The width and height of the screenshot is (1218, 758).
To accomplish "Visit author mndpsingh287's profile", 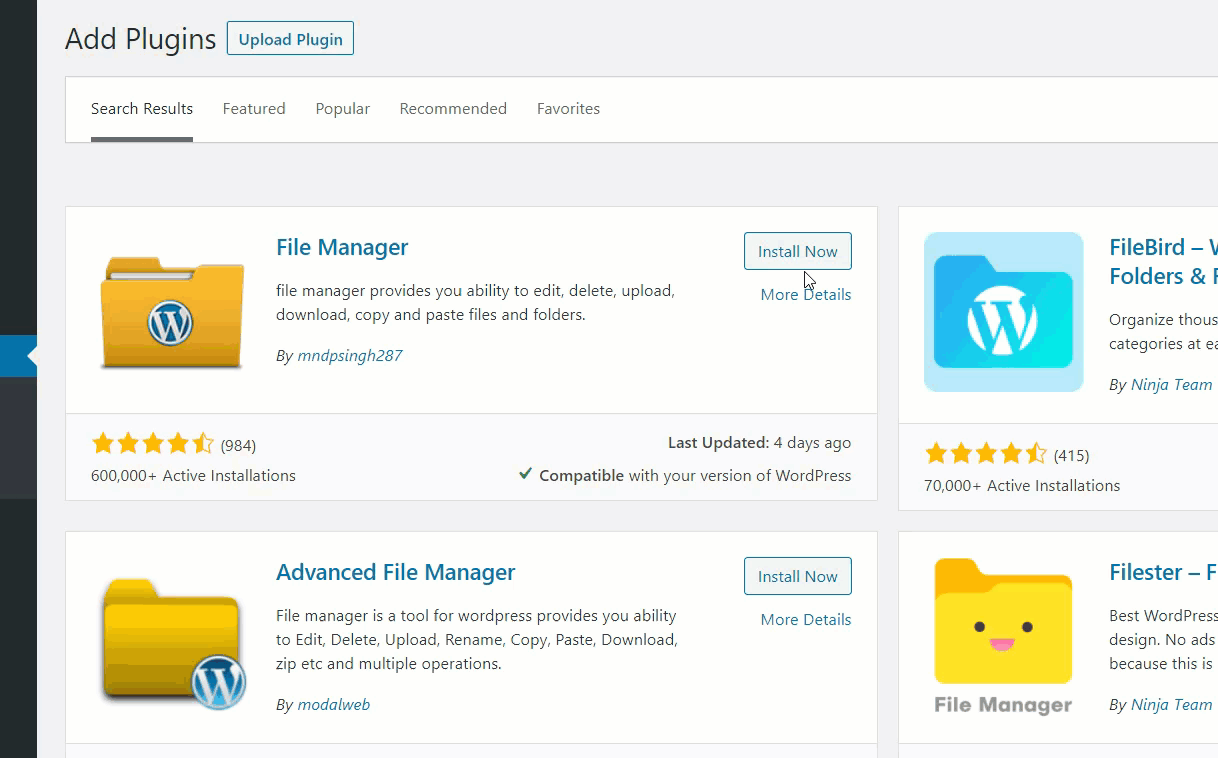I will 350,355.
